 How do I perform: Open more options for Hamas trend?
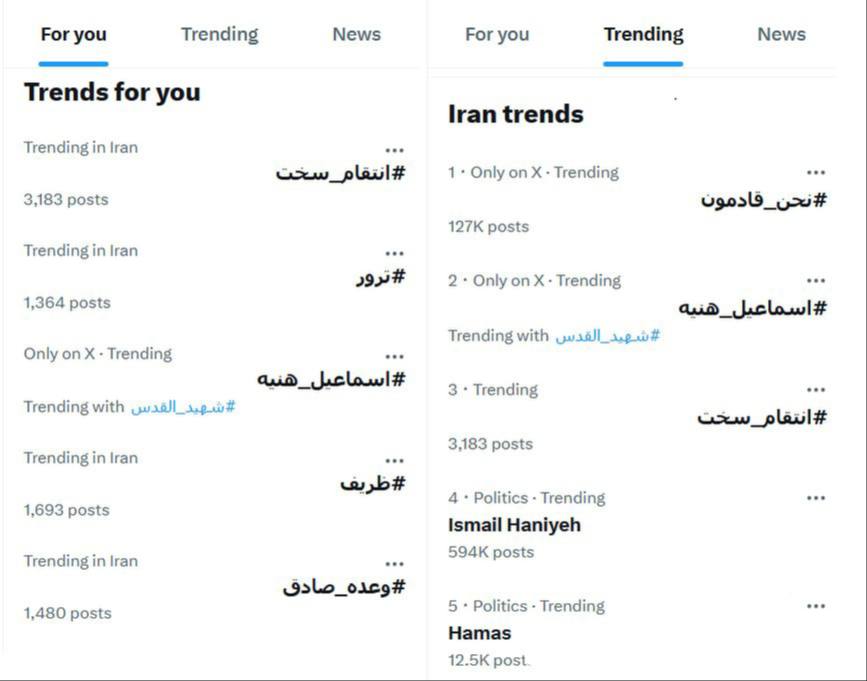(x=816, y=606)
